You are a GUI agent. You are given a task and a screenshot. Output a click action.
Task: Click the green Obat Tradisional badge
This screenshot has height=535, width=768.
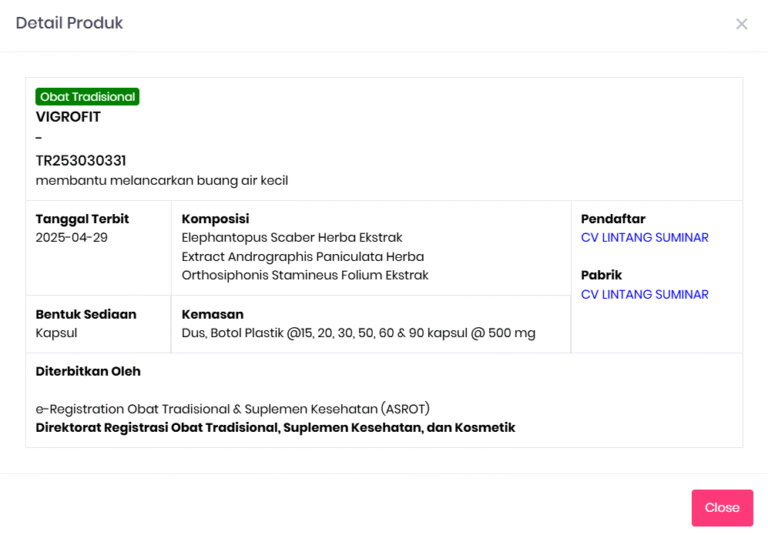pyautogui.click(x=87, y=97)
